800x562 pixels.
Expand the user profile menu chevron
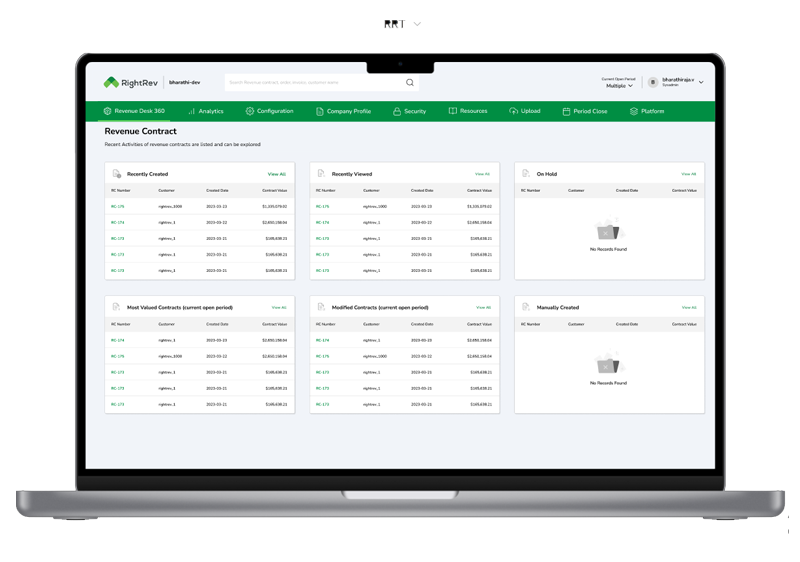[x=701, y=82]
